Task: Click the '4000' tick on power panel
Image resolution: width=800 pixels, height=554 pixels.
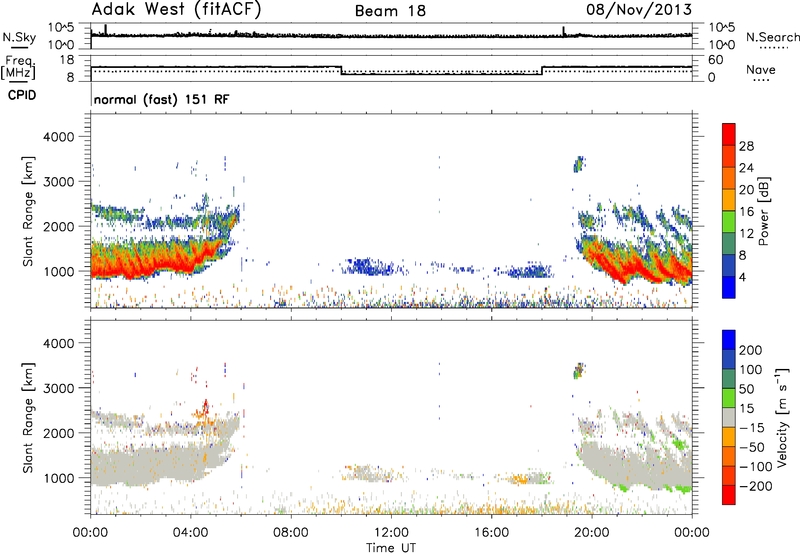Action: (58, 137)
